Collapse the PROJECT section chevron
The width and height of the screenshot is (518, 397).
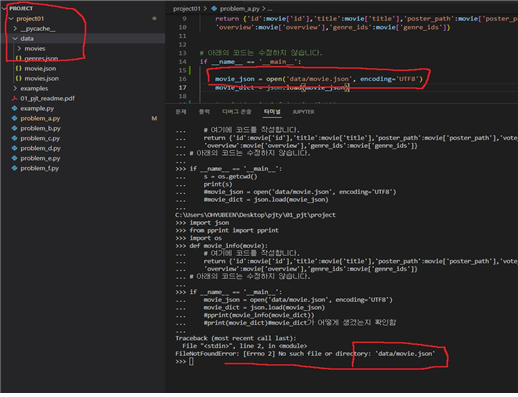[4, 8]
